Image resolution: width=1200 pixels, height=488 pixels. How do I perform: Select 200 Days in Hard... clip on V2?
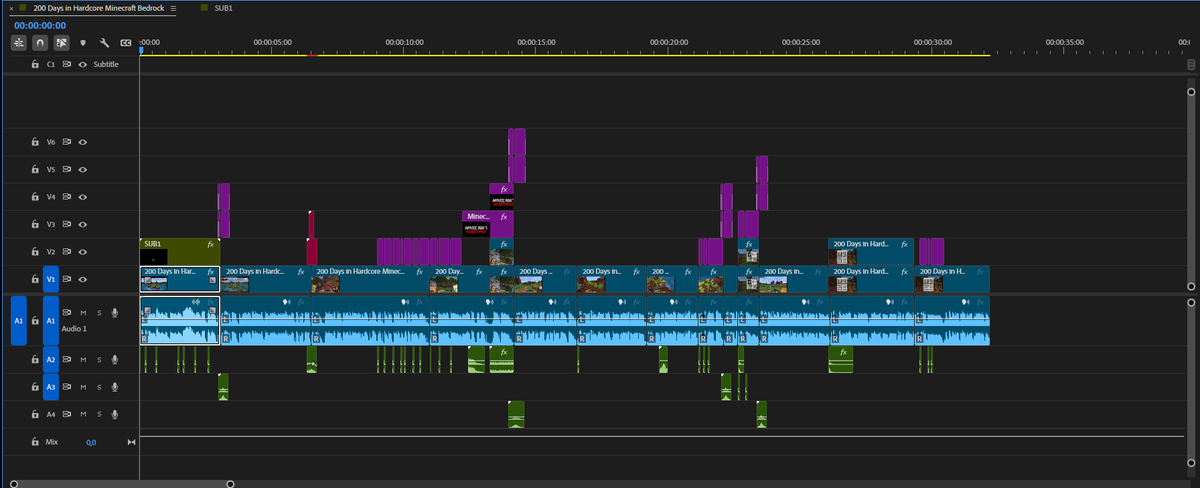(x=870, y=251)
